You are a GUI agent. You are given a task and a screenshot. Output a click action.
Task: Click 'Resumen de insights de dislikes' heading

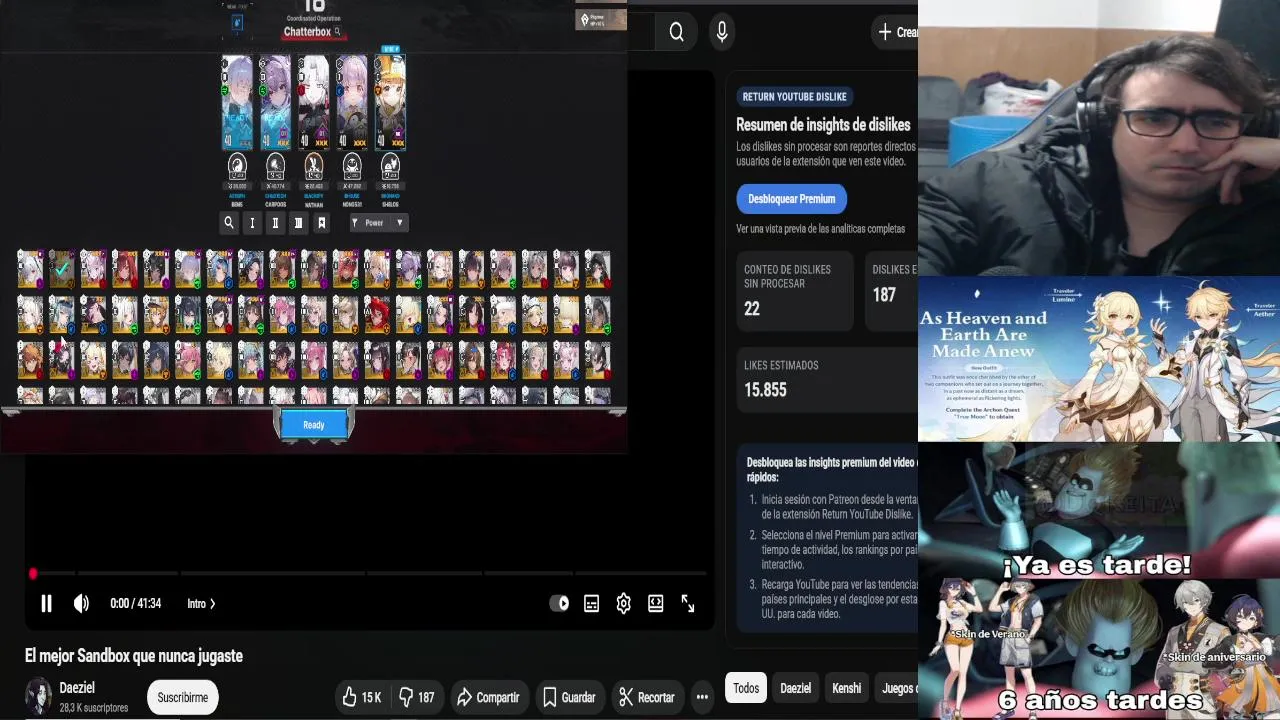(823, 125)
